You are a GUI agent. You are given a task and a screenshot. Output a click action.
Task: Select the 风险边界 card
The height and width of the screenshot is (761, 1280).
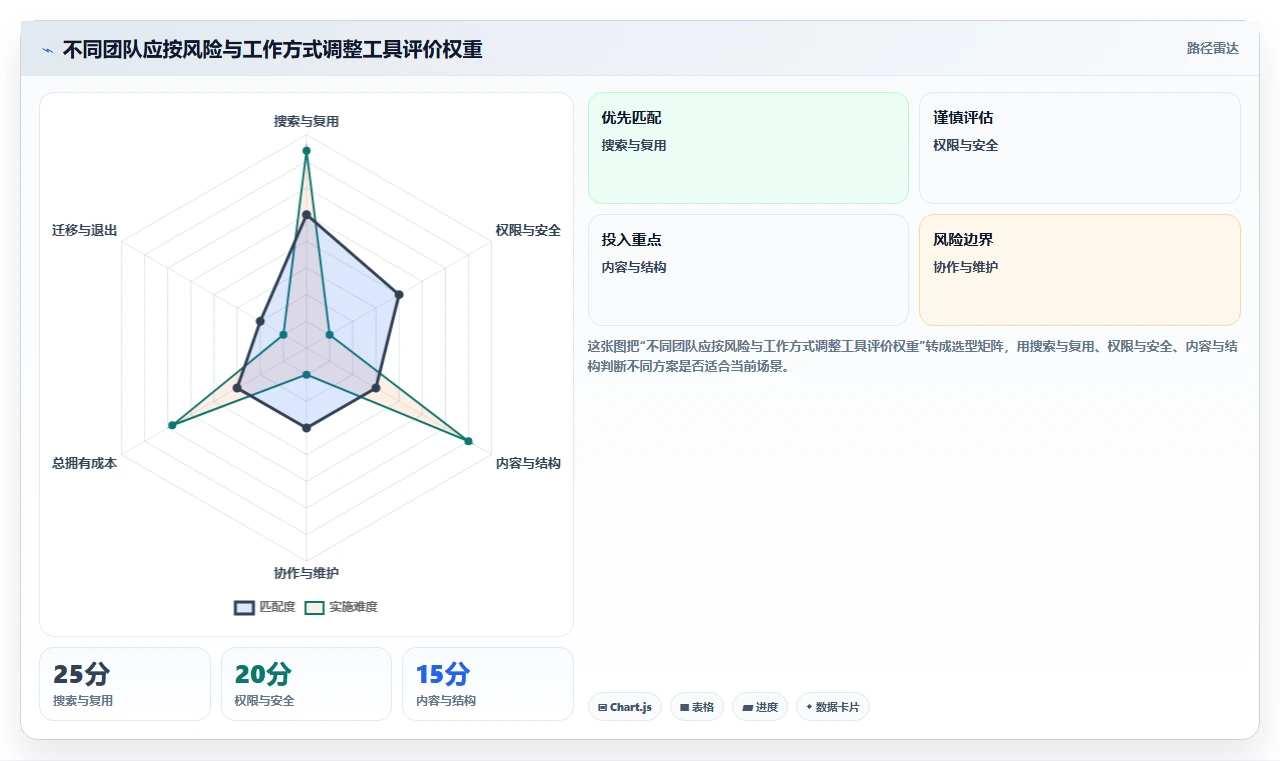coord(1080,270)
